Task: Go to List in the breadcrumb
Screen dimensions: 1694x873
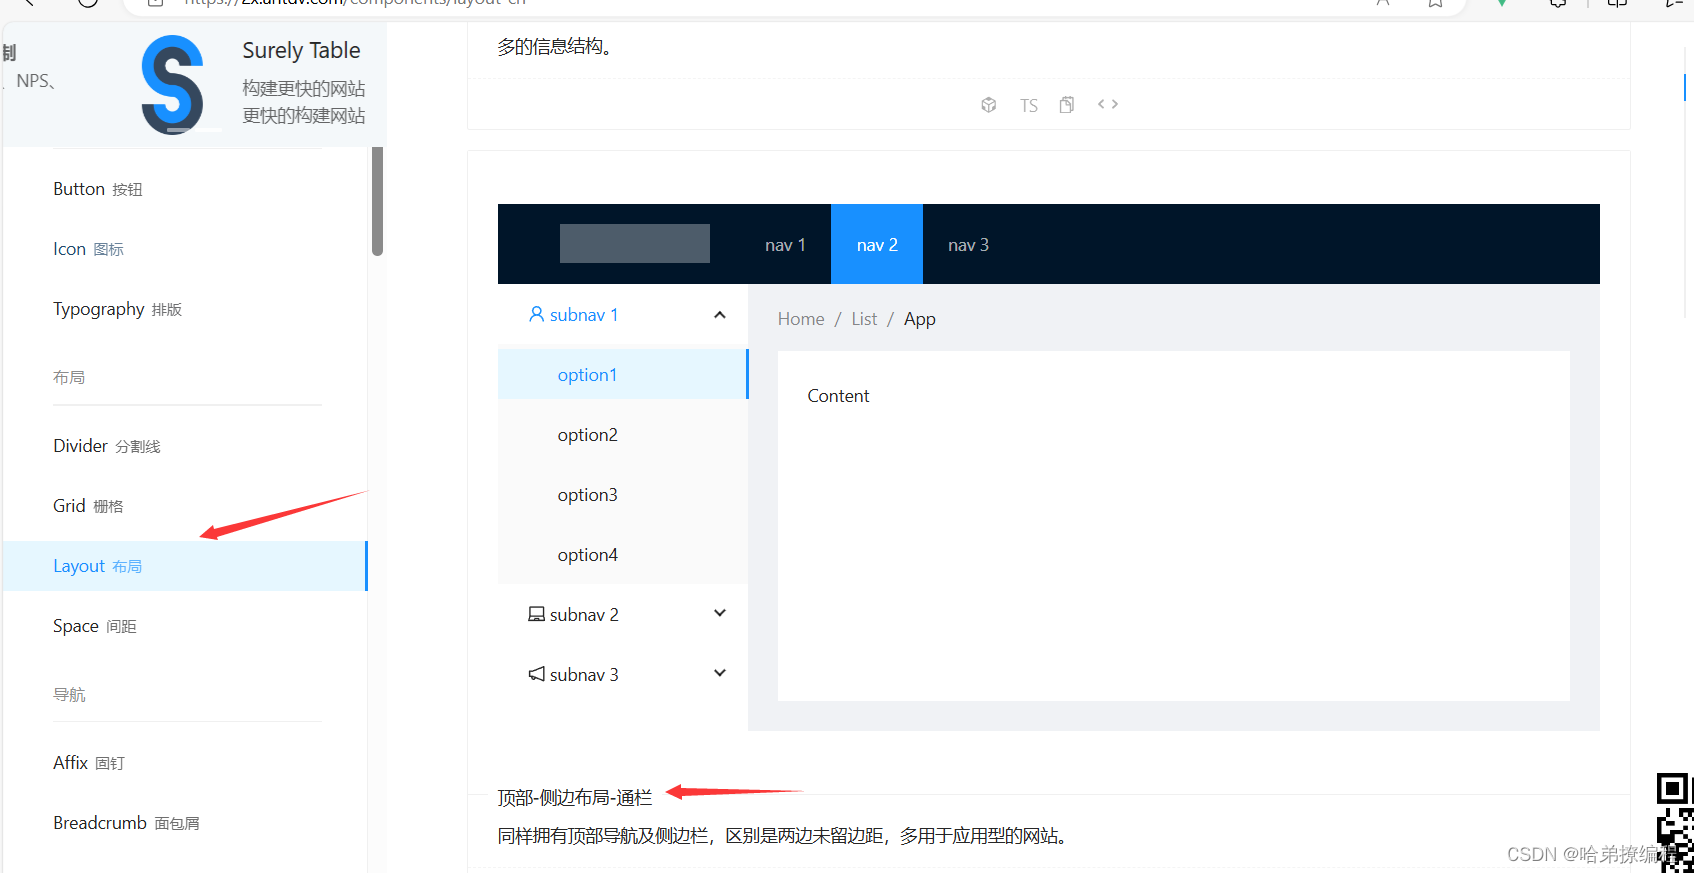Action: 864,319
